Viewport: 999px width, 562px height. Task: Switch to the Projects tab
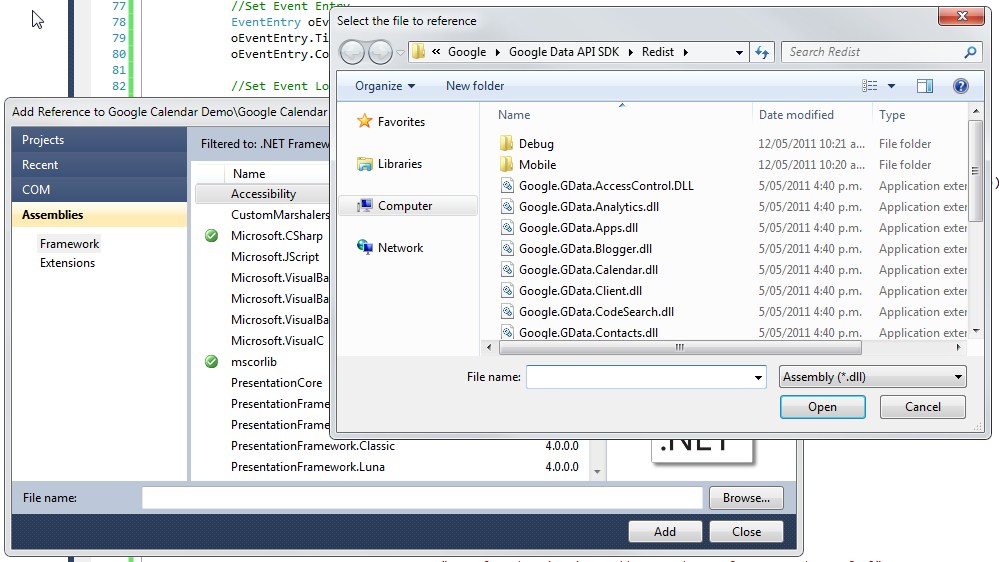tap(99, 140)
